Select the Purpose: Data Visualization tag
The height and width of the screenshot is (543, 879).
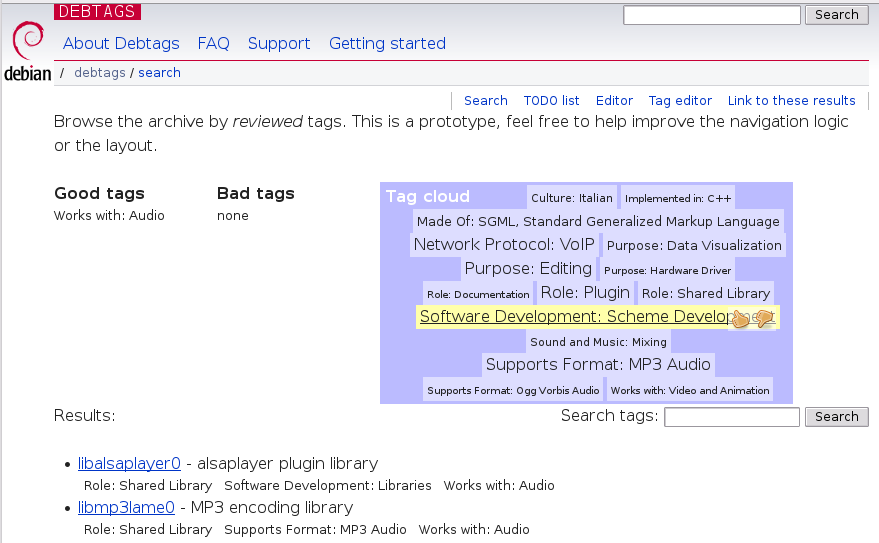(694, 245)
